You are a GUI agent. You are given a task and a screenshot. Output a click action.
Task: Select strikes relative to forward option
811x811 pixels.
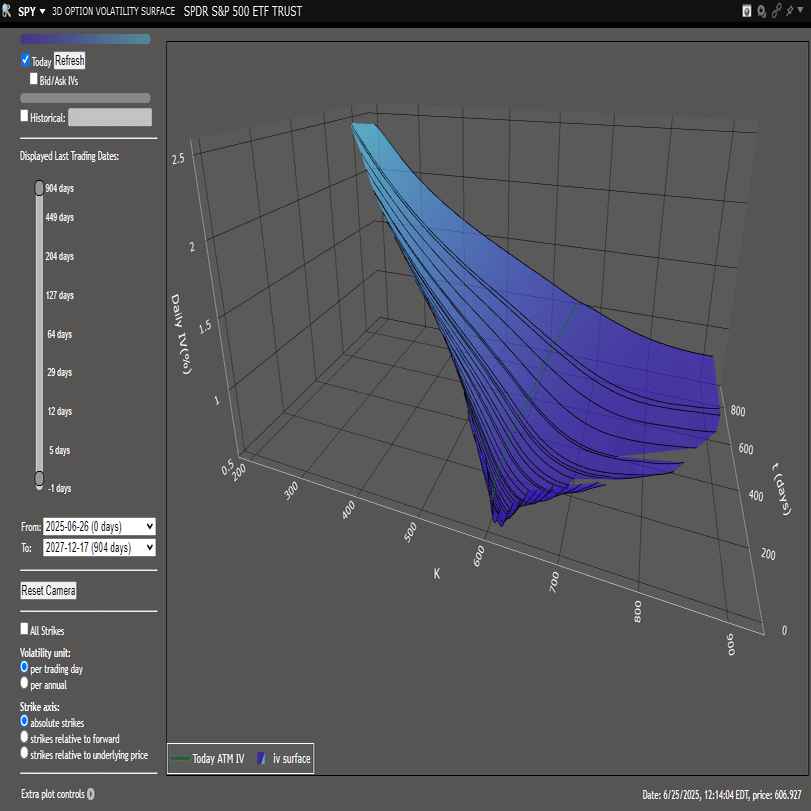tap(24, 737)
